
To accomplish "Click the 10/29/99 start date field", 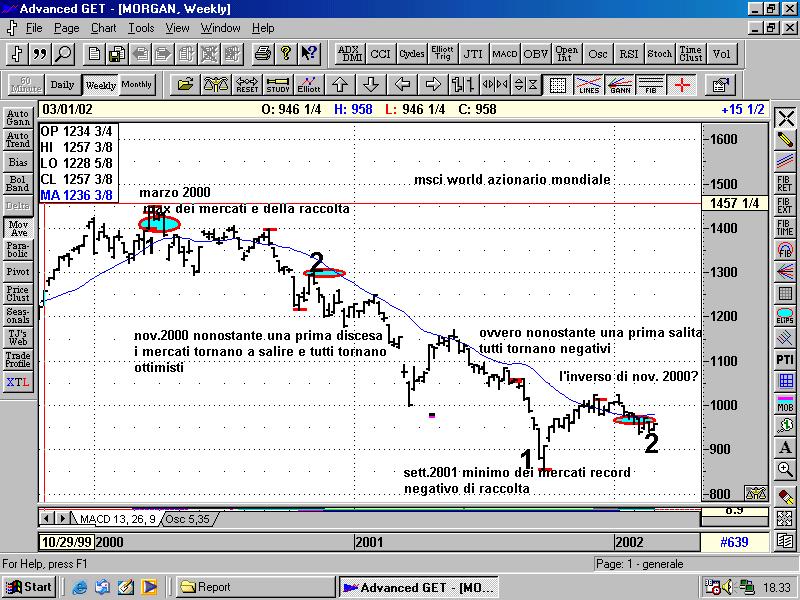I will point(66,542).
